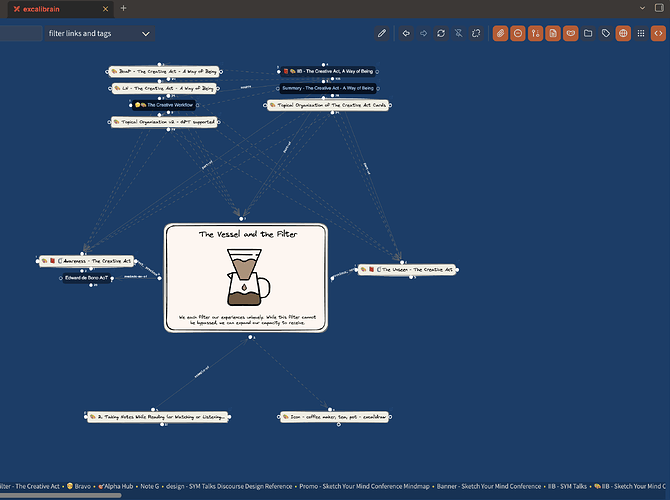
Task: Toggle the folder nodes icon
Action: click(588, 33)
